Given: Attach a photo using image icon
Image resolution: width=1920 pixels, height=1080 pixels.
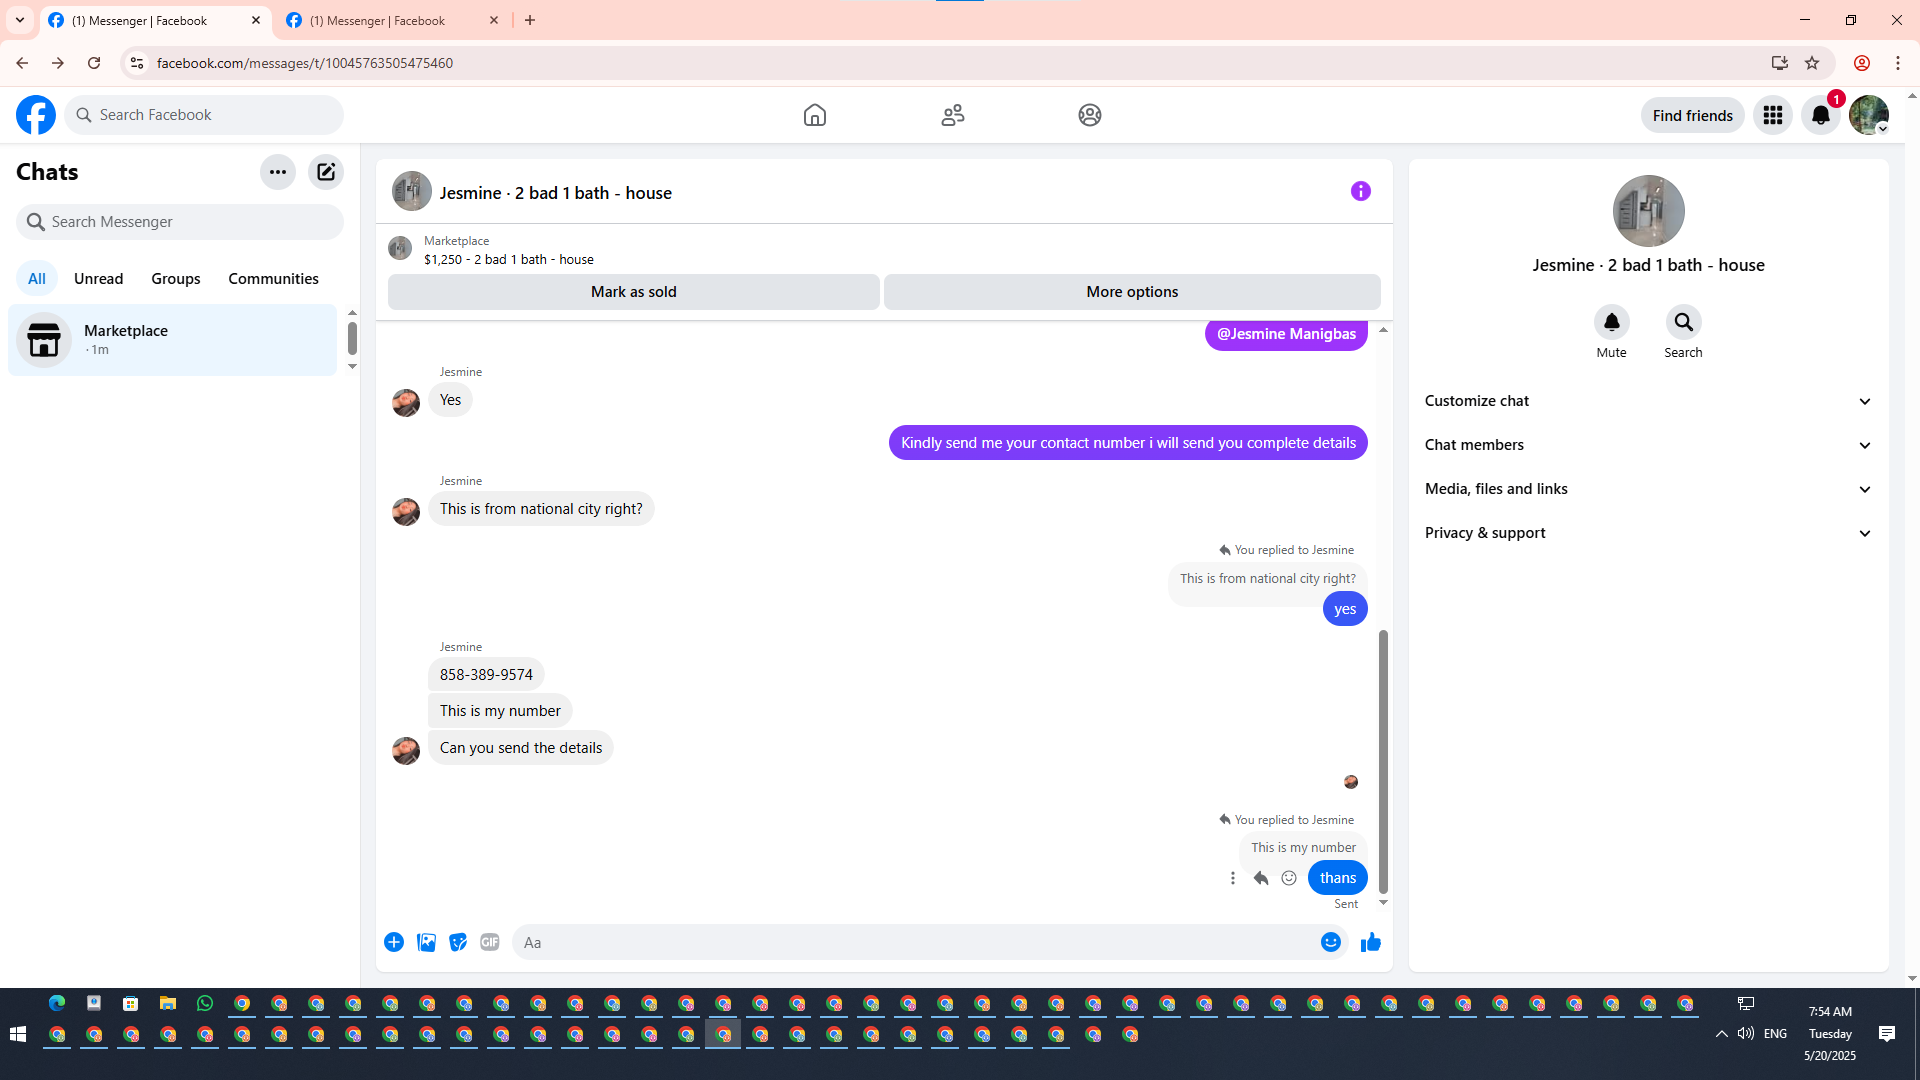Looking at the screenshot, I should click(x=426, y=942).
